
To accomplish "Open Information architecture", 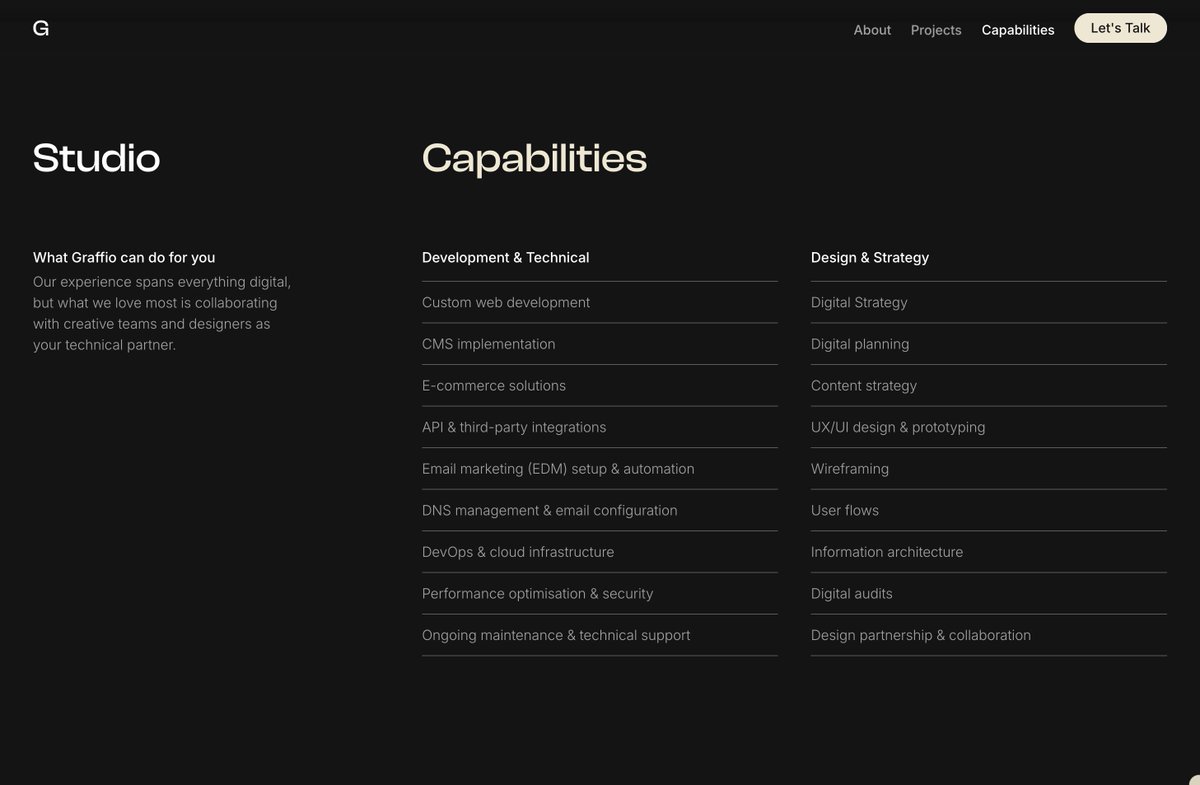I will click(887, 551).
